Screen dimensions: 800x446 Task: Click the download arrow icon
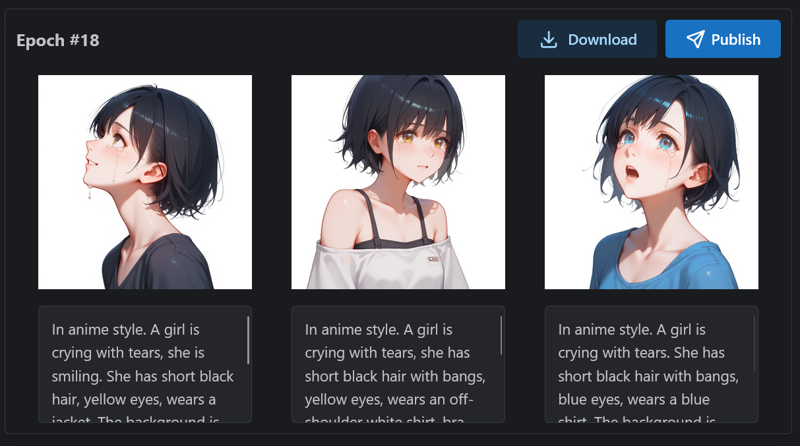coord(548,40)
